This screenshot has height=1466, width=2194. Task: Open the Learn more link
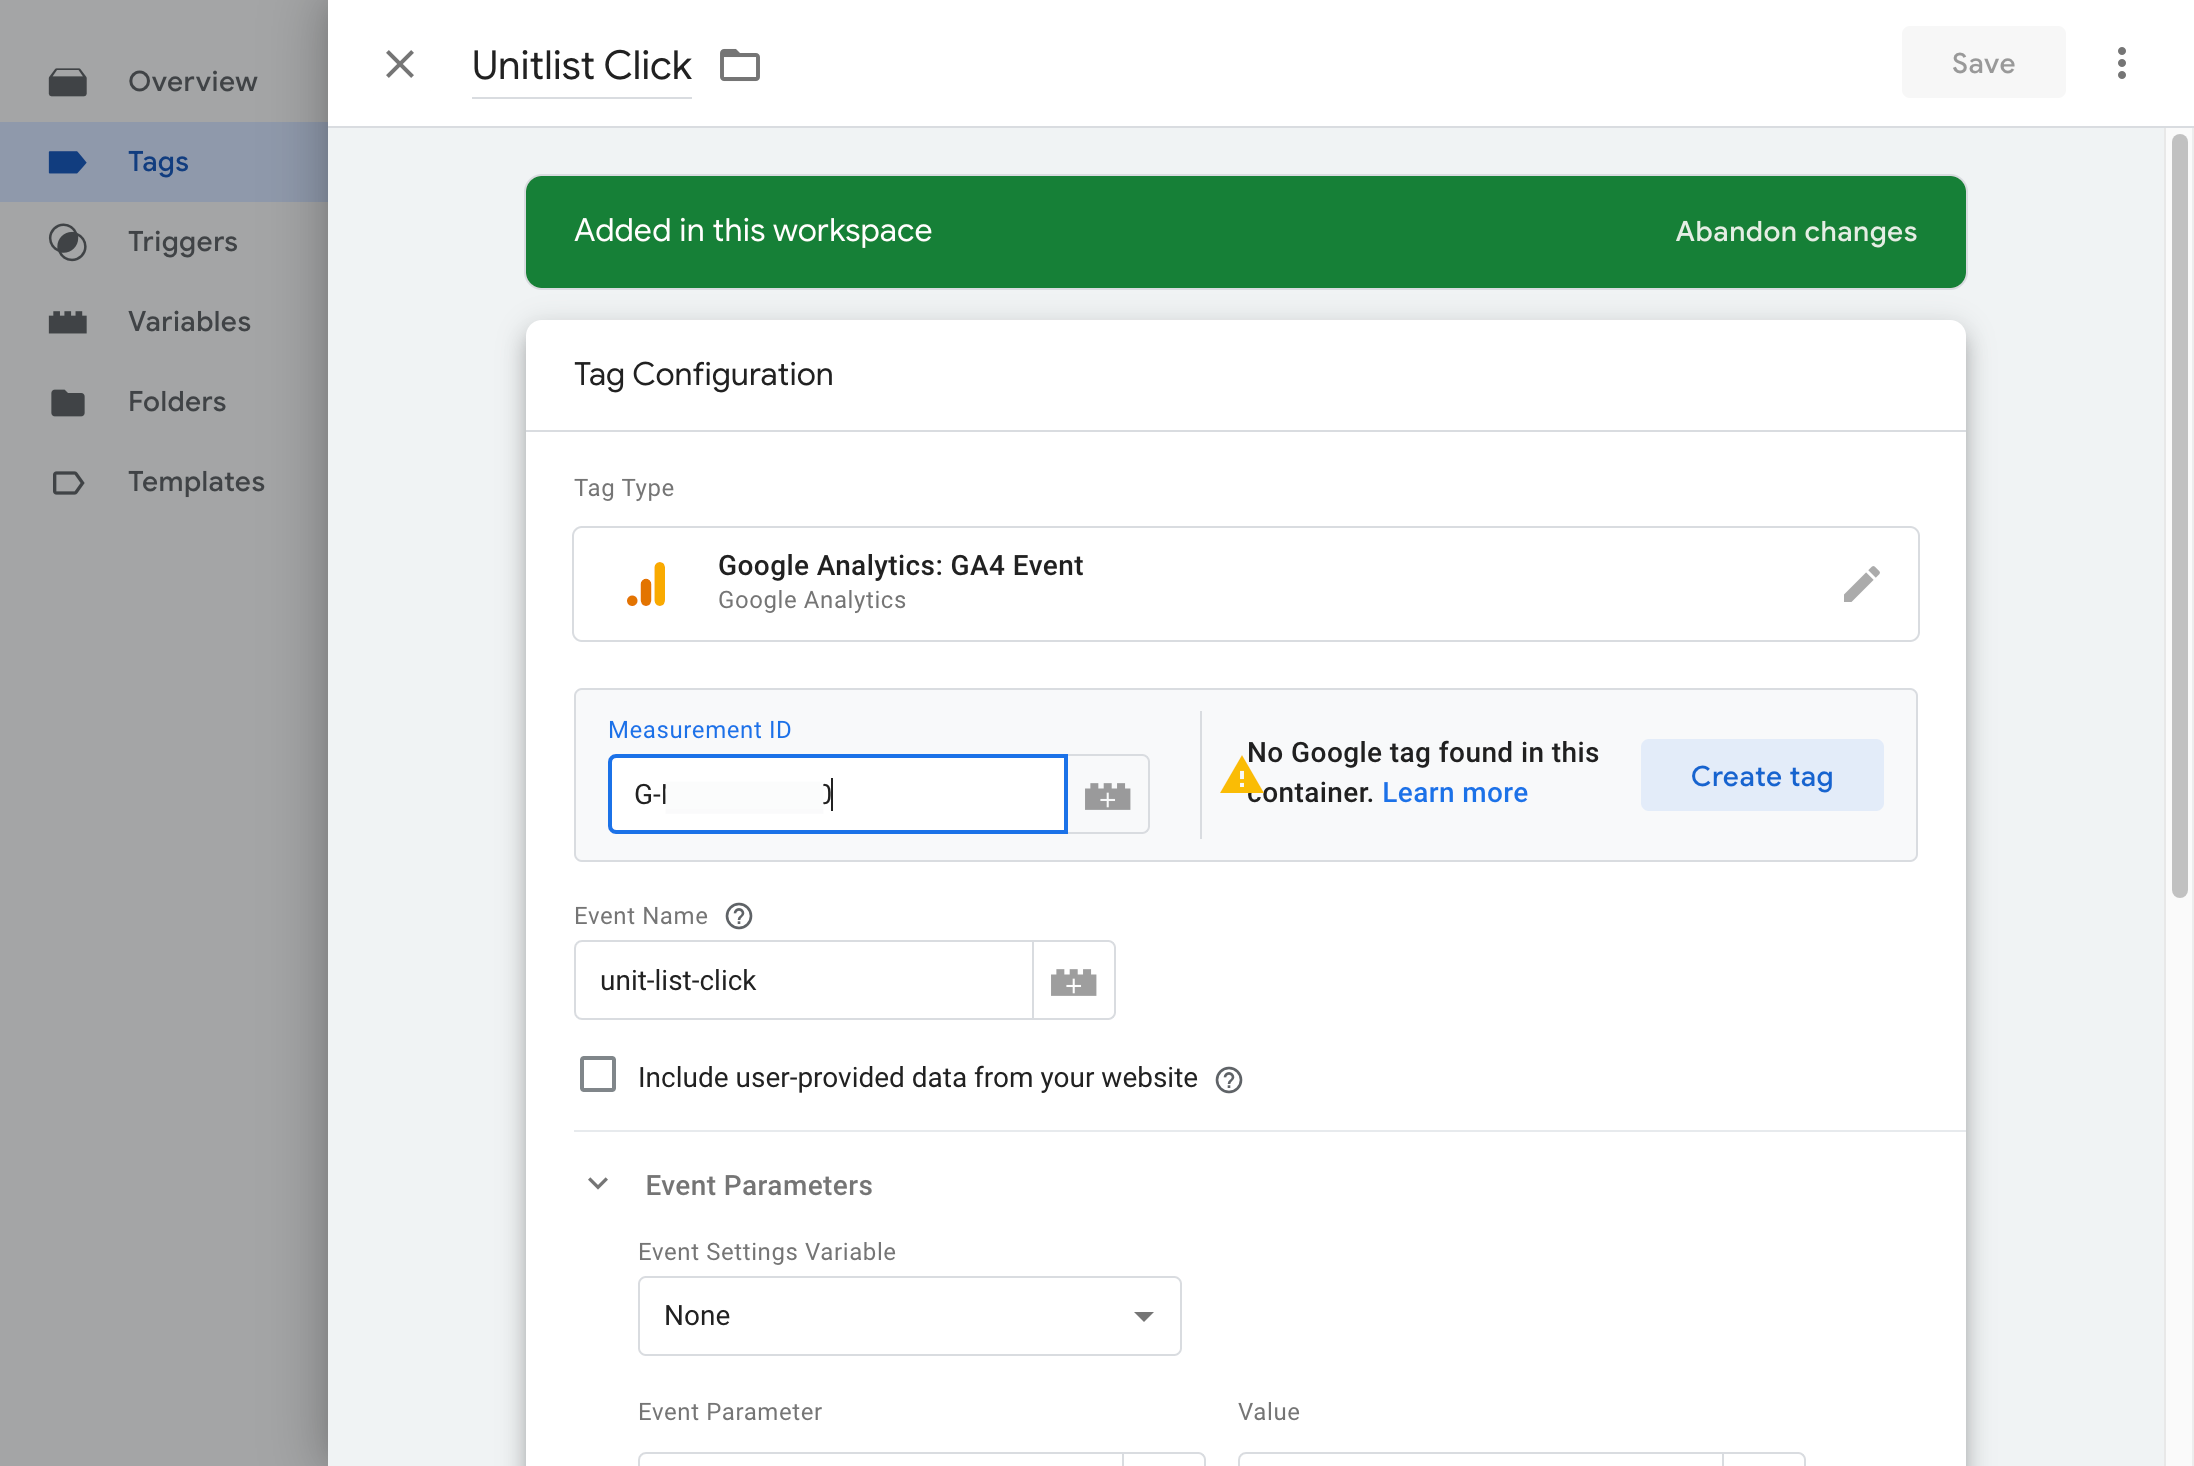pyautogui.click(x=1455, y=793)
